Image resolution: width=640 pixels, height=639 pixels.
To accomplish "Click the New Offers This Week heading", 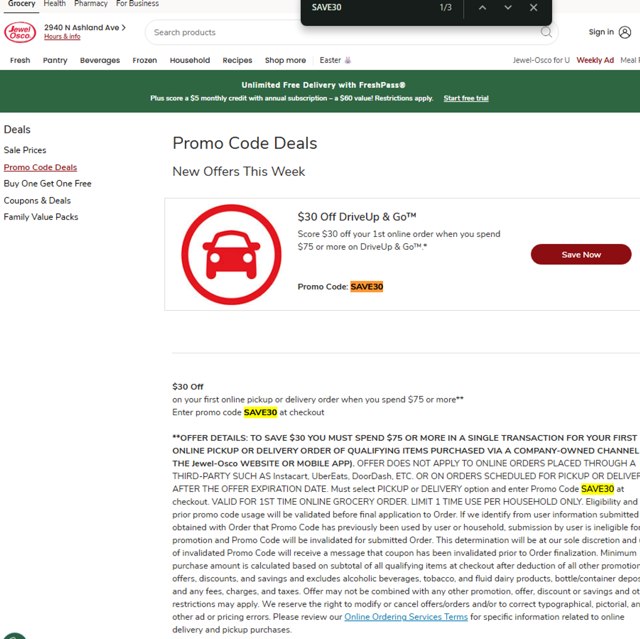I will click(x=238, y=171).
